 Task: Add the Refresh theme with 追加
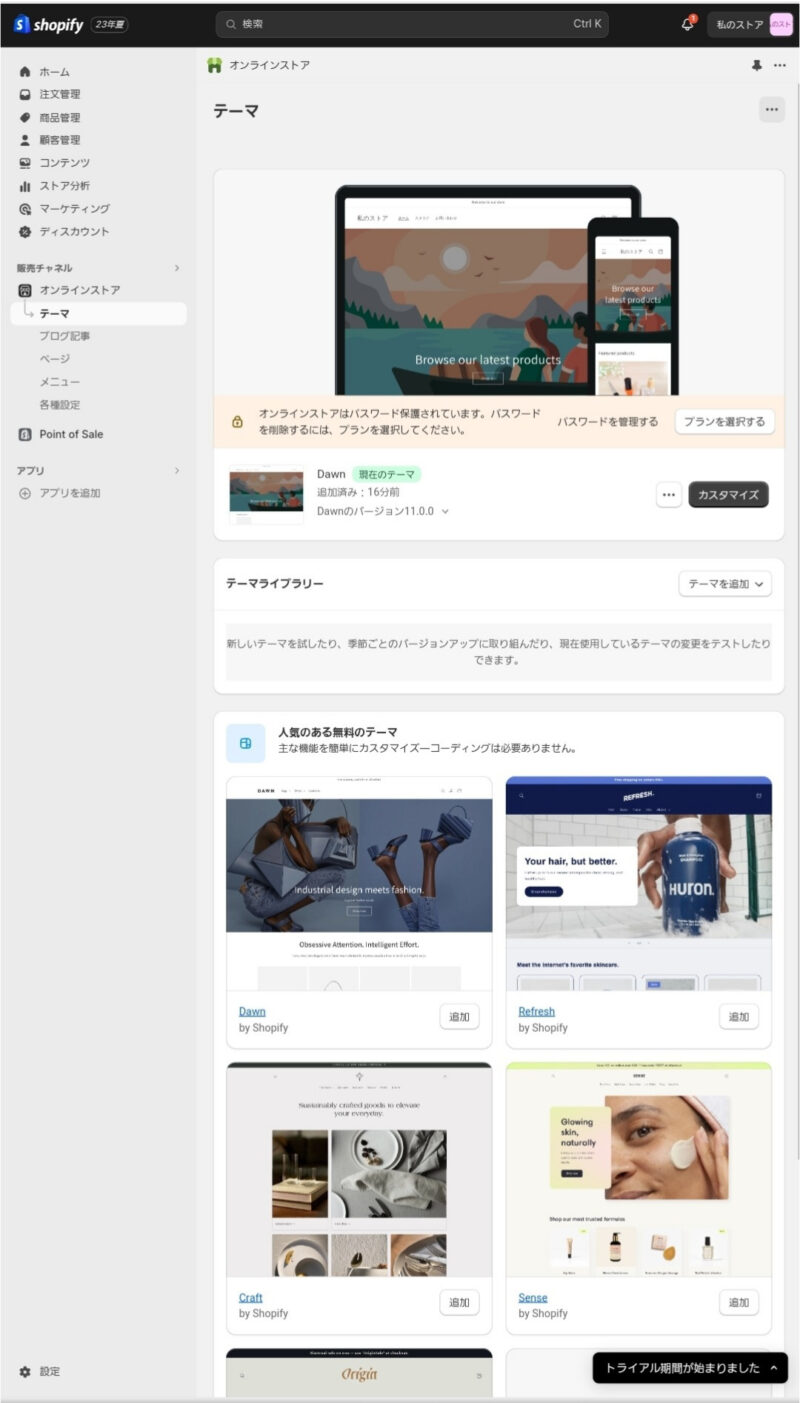(x=739, y=1017)
